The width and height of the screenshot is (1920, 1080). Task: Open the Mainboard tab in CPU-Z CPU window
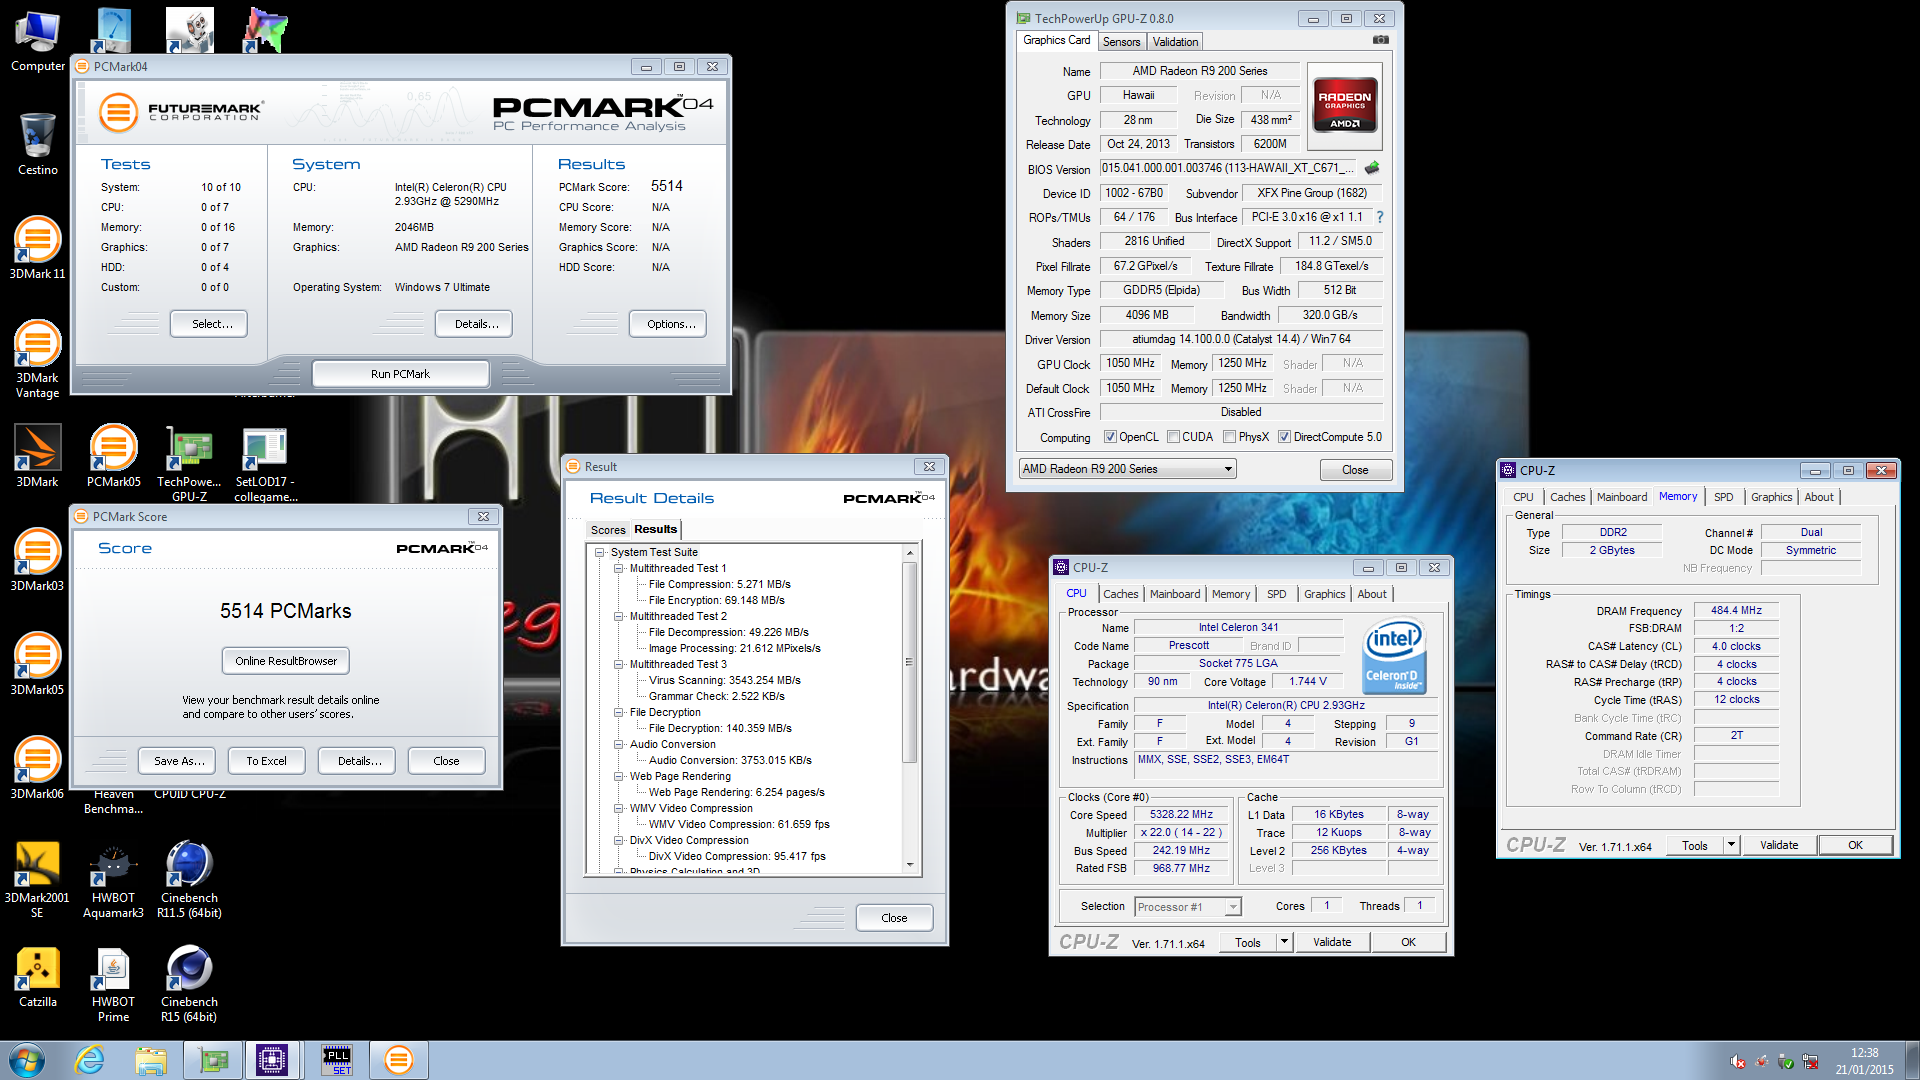click(x=1174, y=594)
